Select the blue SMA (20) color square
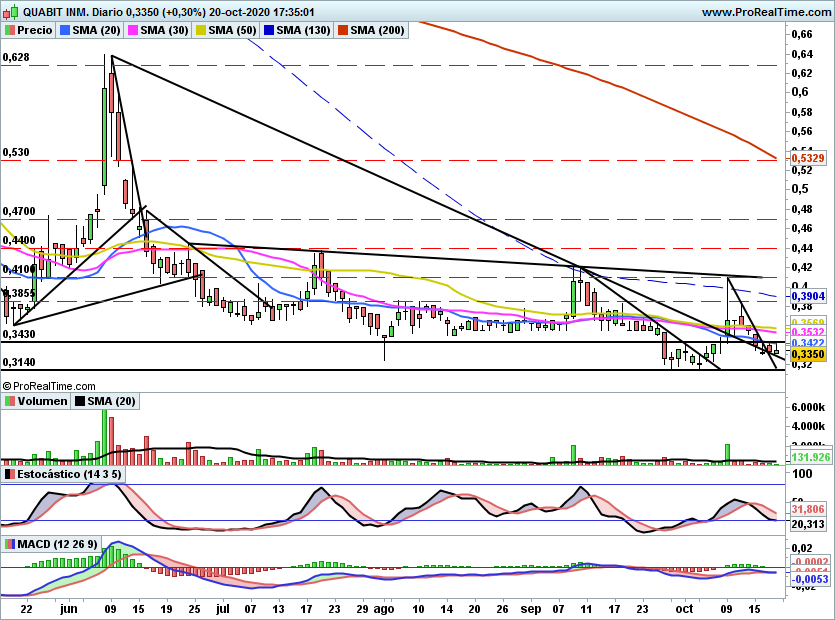This screenshot has height=620, width=835. point(67,31)
